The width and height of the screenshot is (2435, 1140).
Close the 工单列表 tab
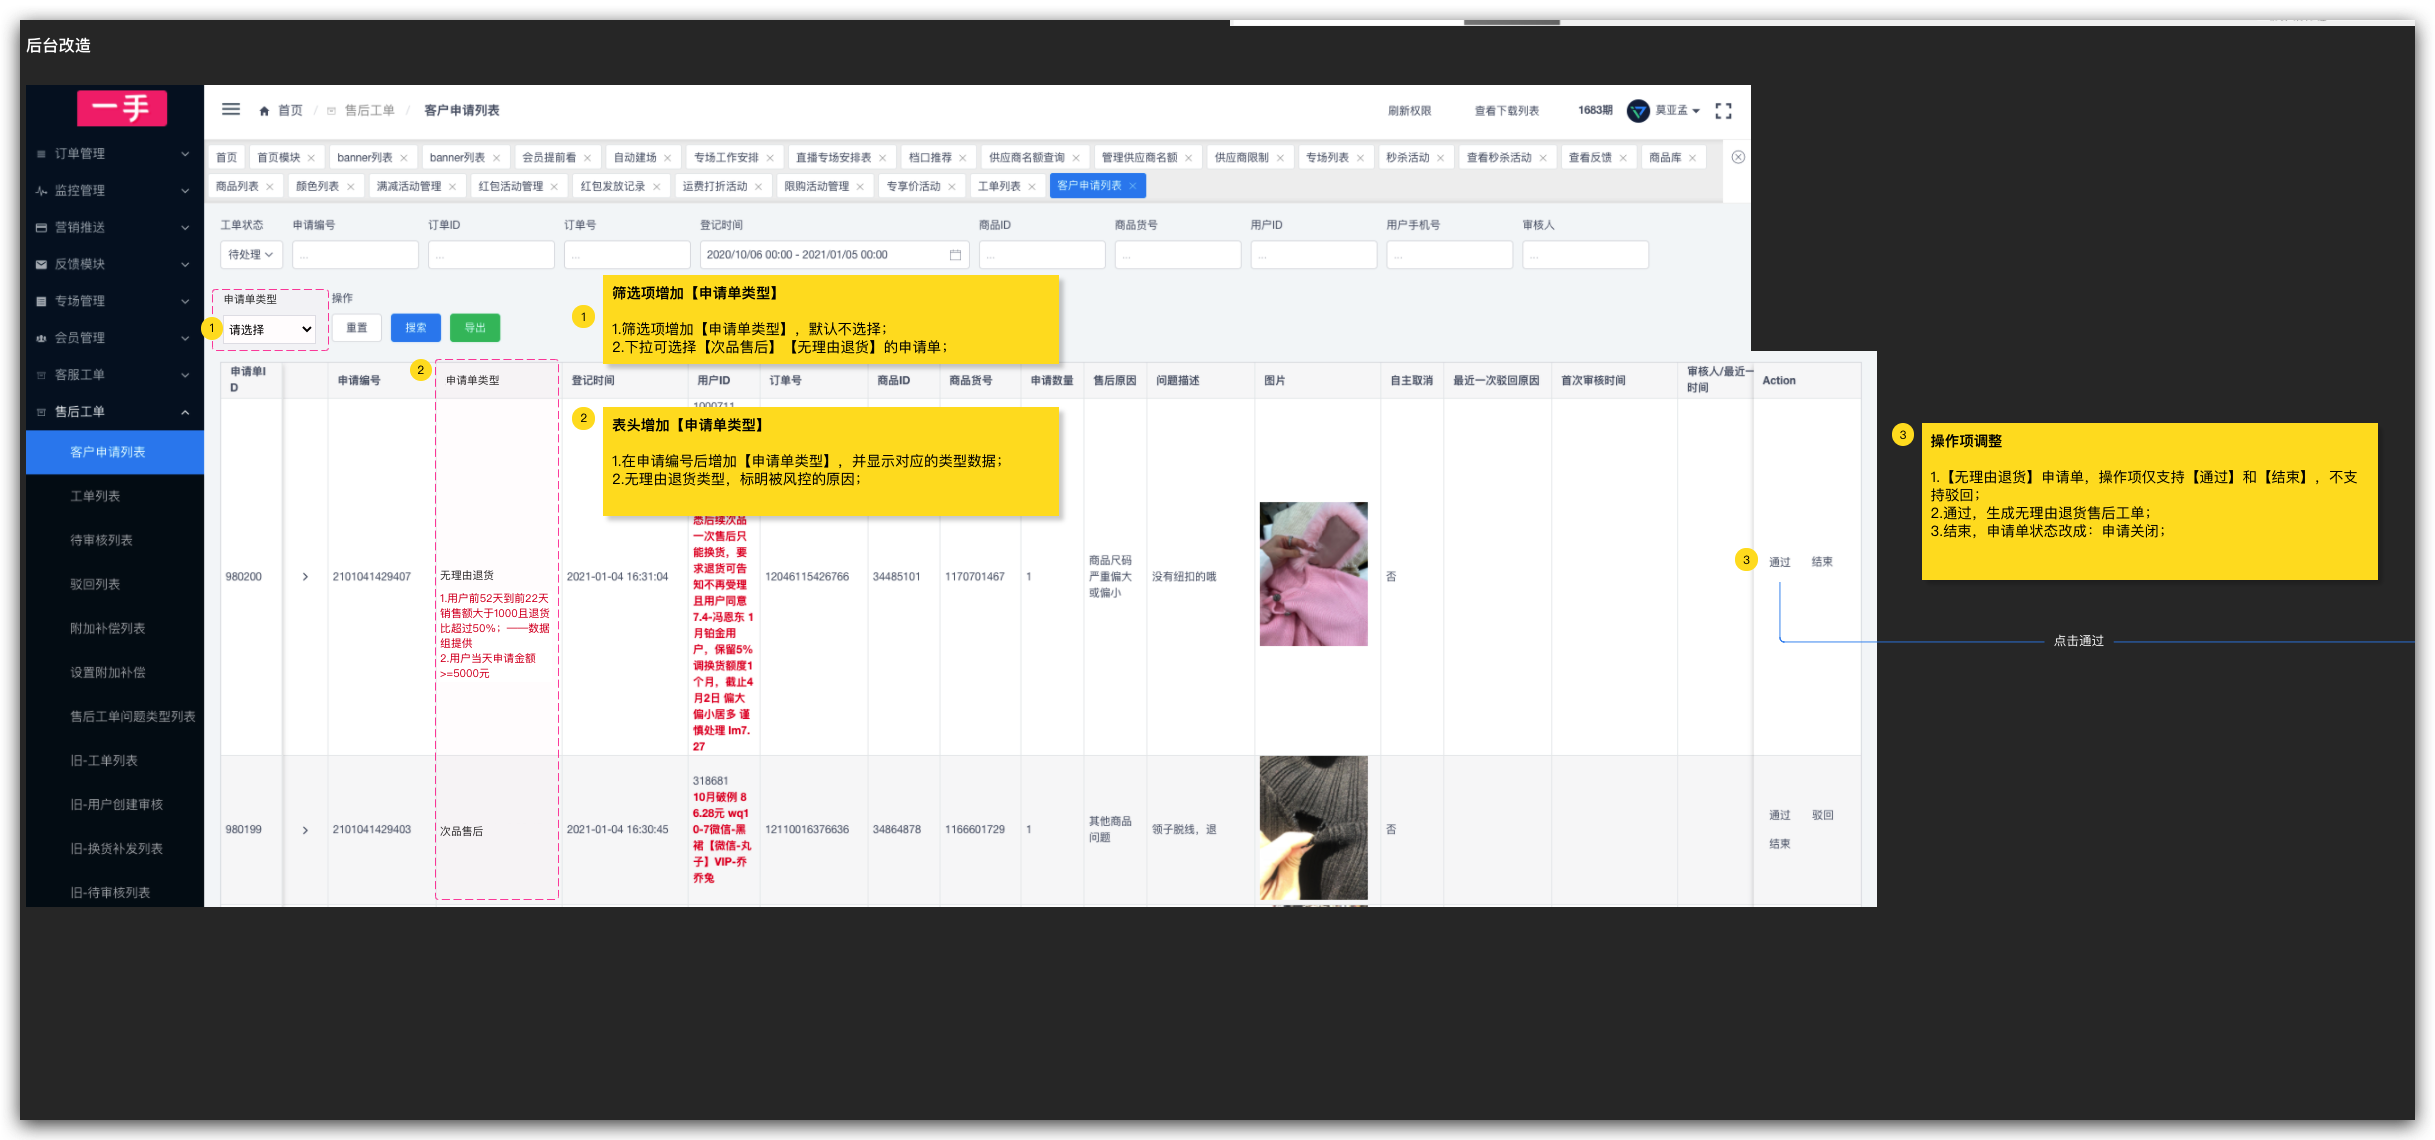(x=1031, y=187)
